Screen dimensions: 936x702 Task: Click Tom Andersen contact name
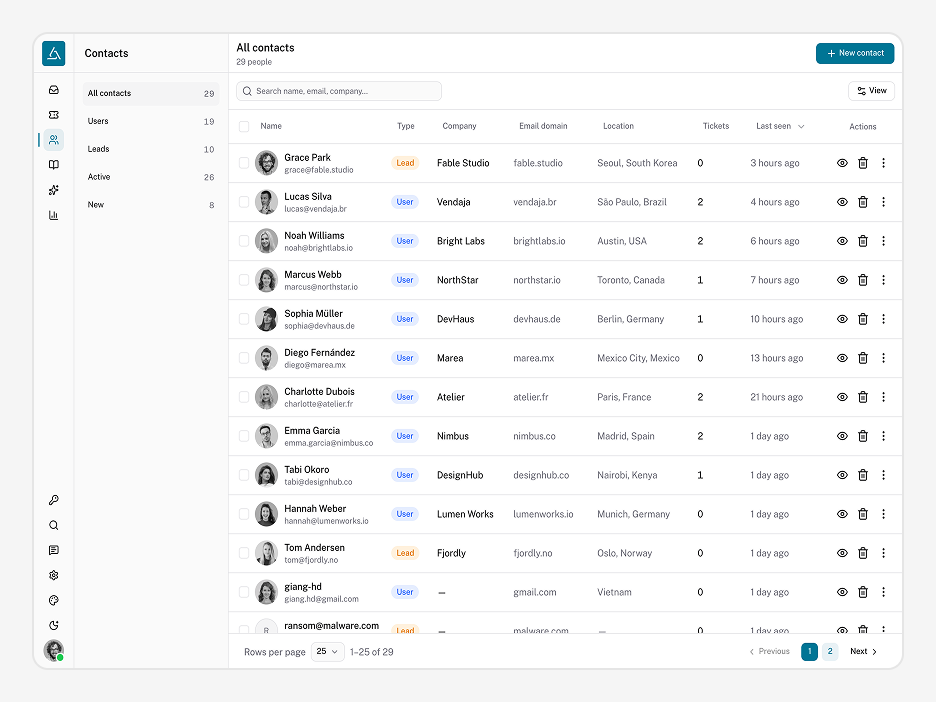click(x=314, y=547)
